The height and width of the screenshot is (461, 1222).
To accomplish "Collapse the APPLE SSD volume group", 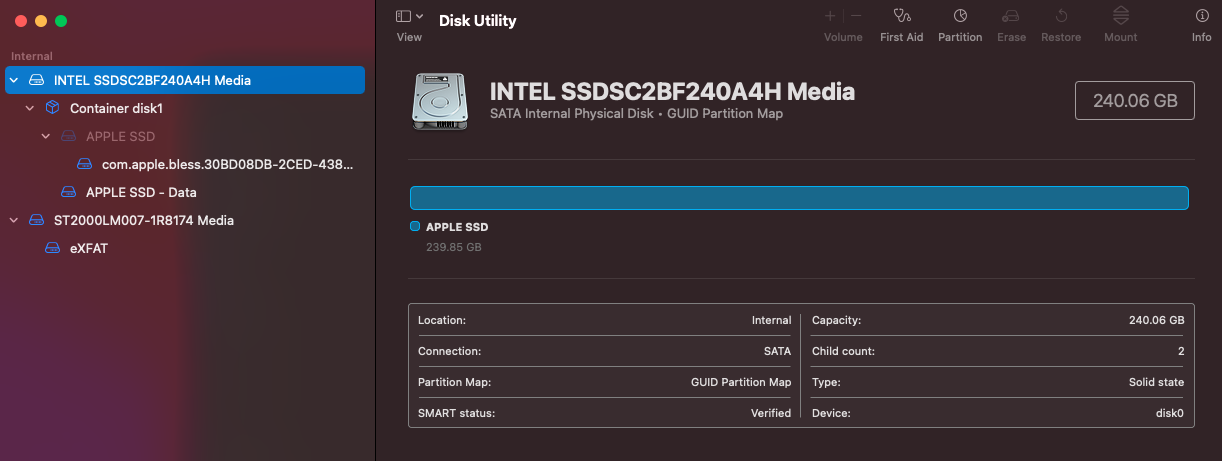I will (x=46, y=136).
